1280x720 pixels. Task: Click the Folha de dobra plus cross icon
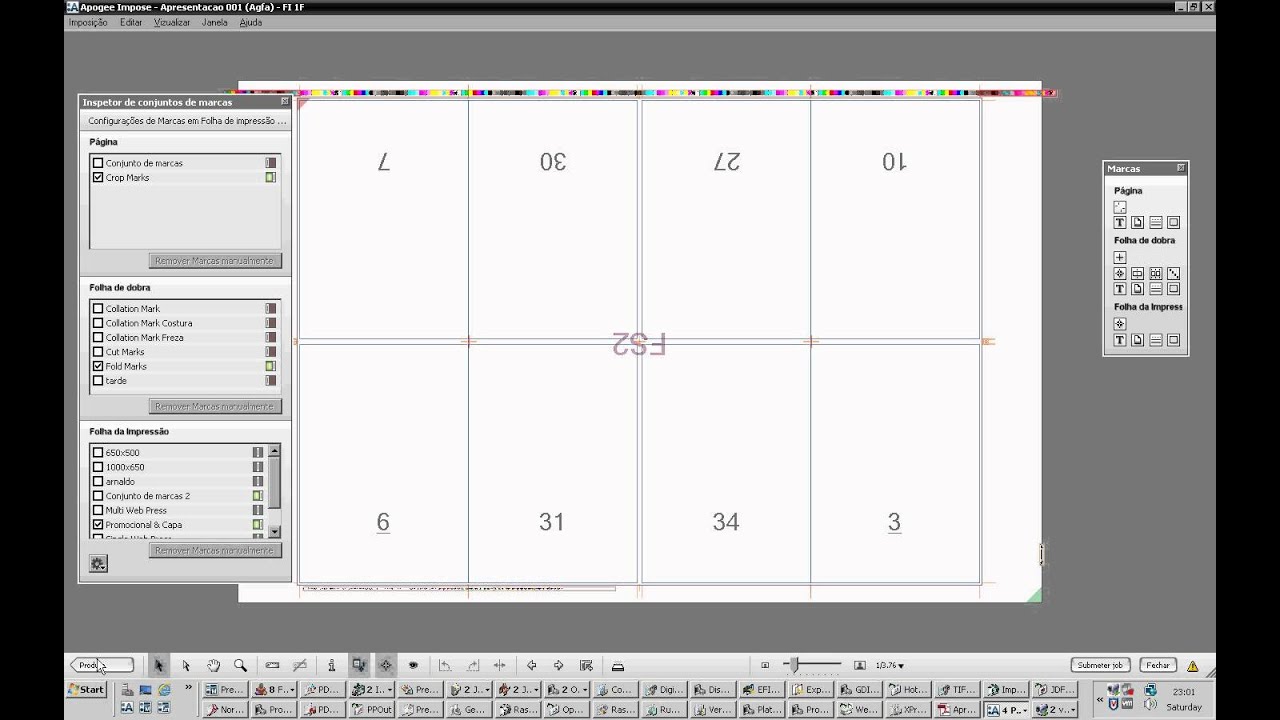coord(1120,257)
